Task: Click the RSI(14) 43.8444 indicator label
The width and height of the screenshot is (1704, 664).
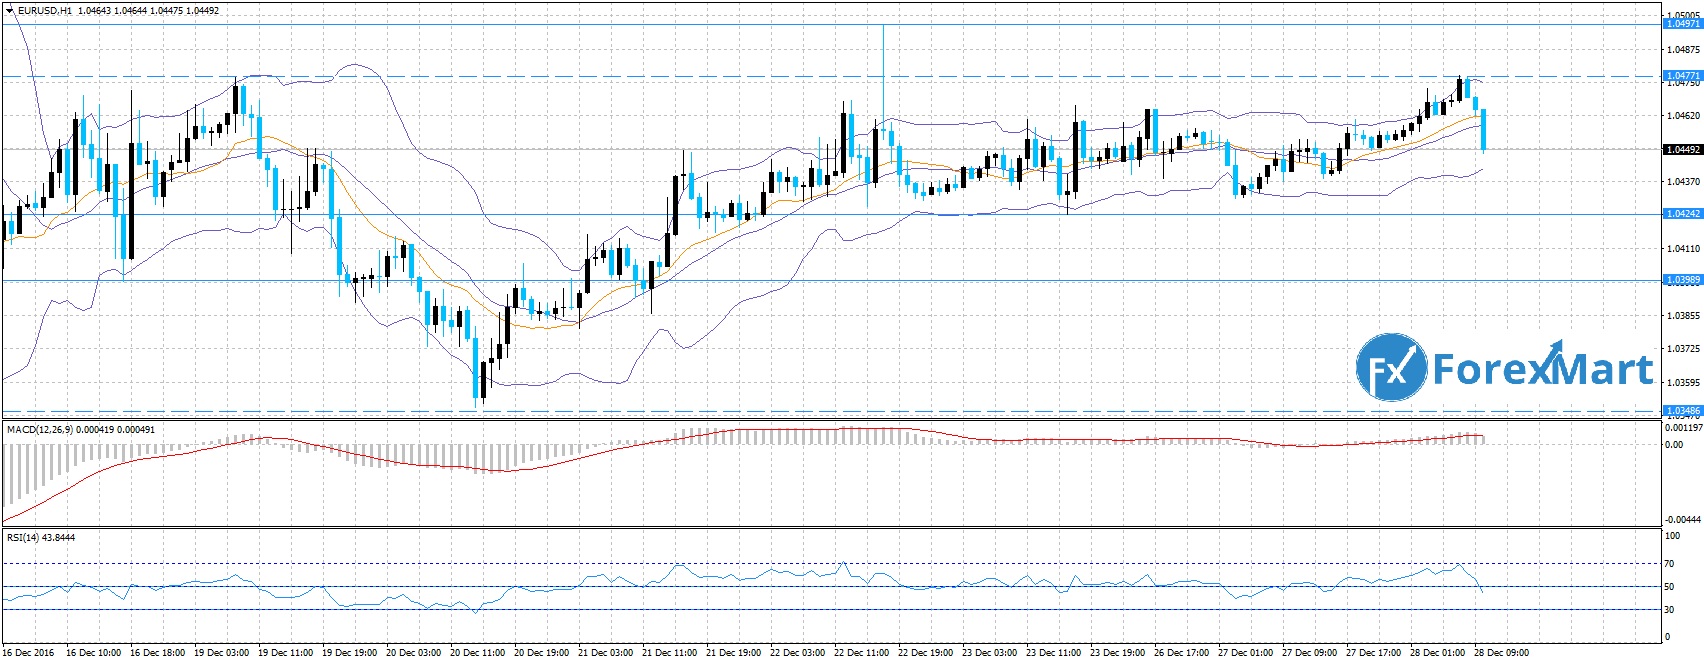Action: pos(41,537)
